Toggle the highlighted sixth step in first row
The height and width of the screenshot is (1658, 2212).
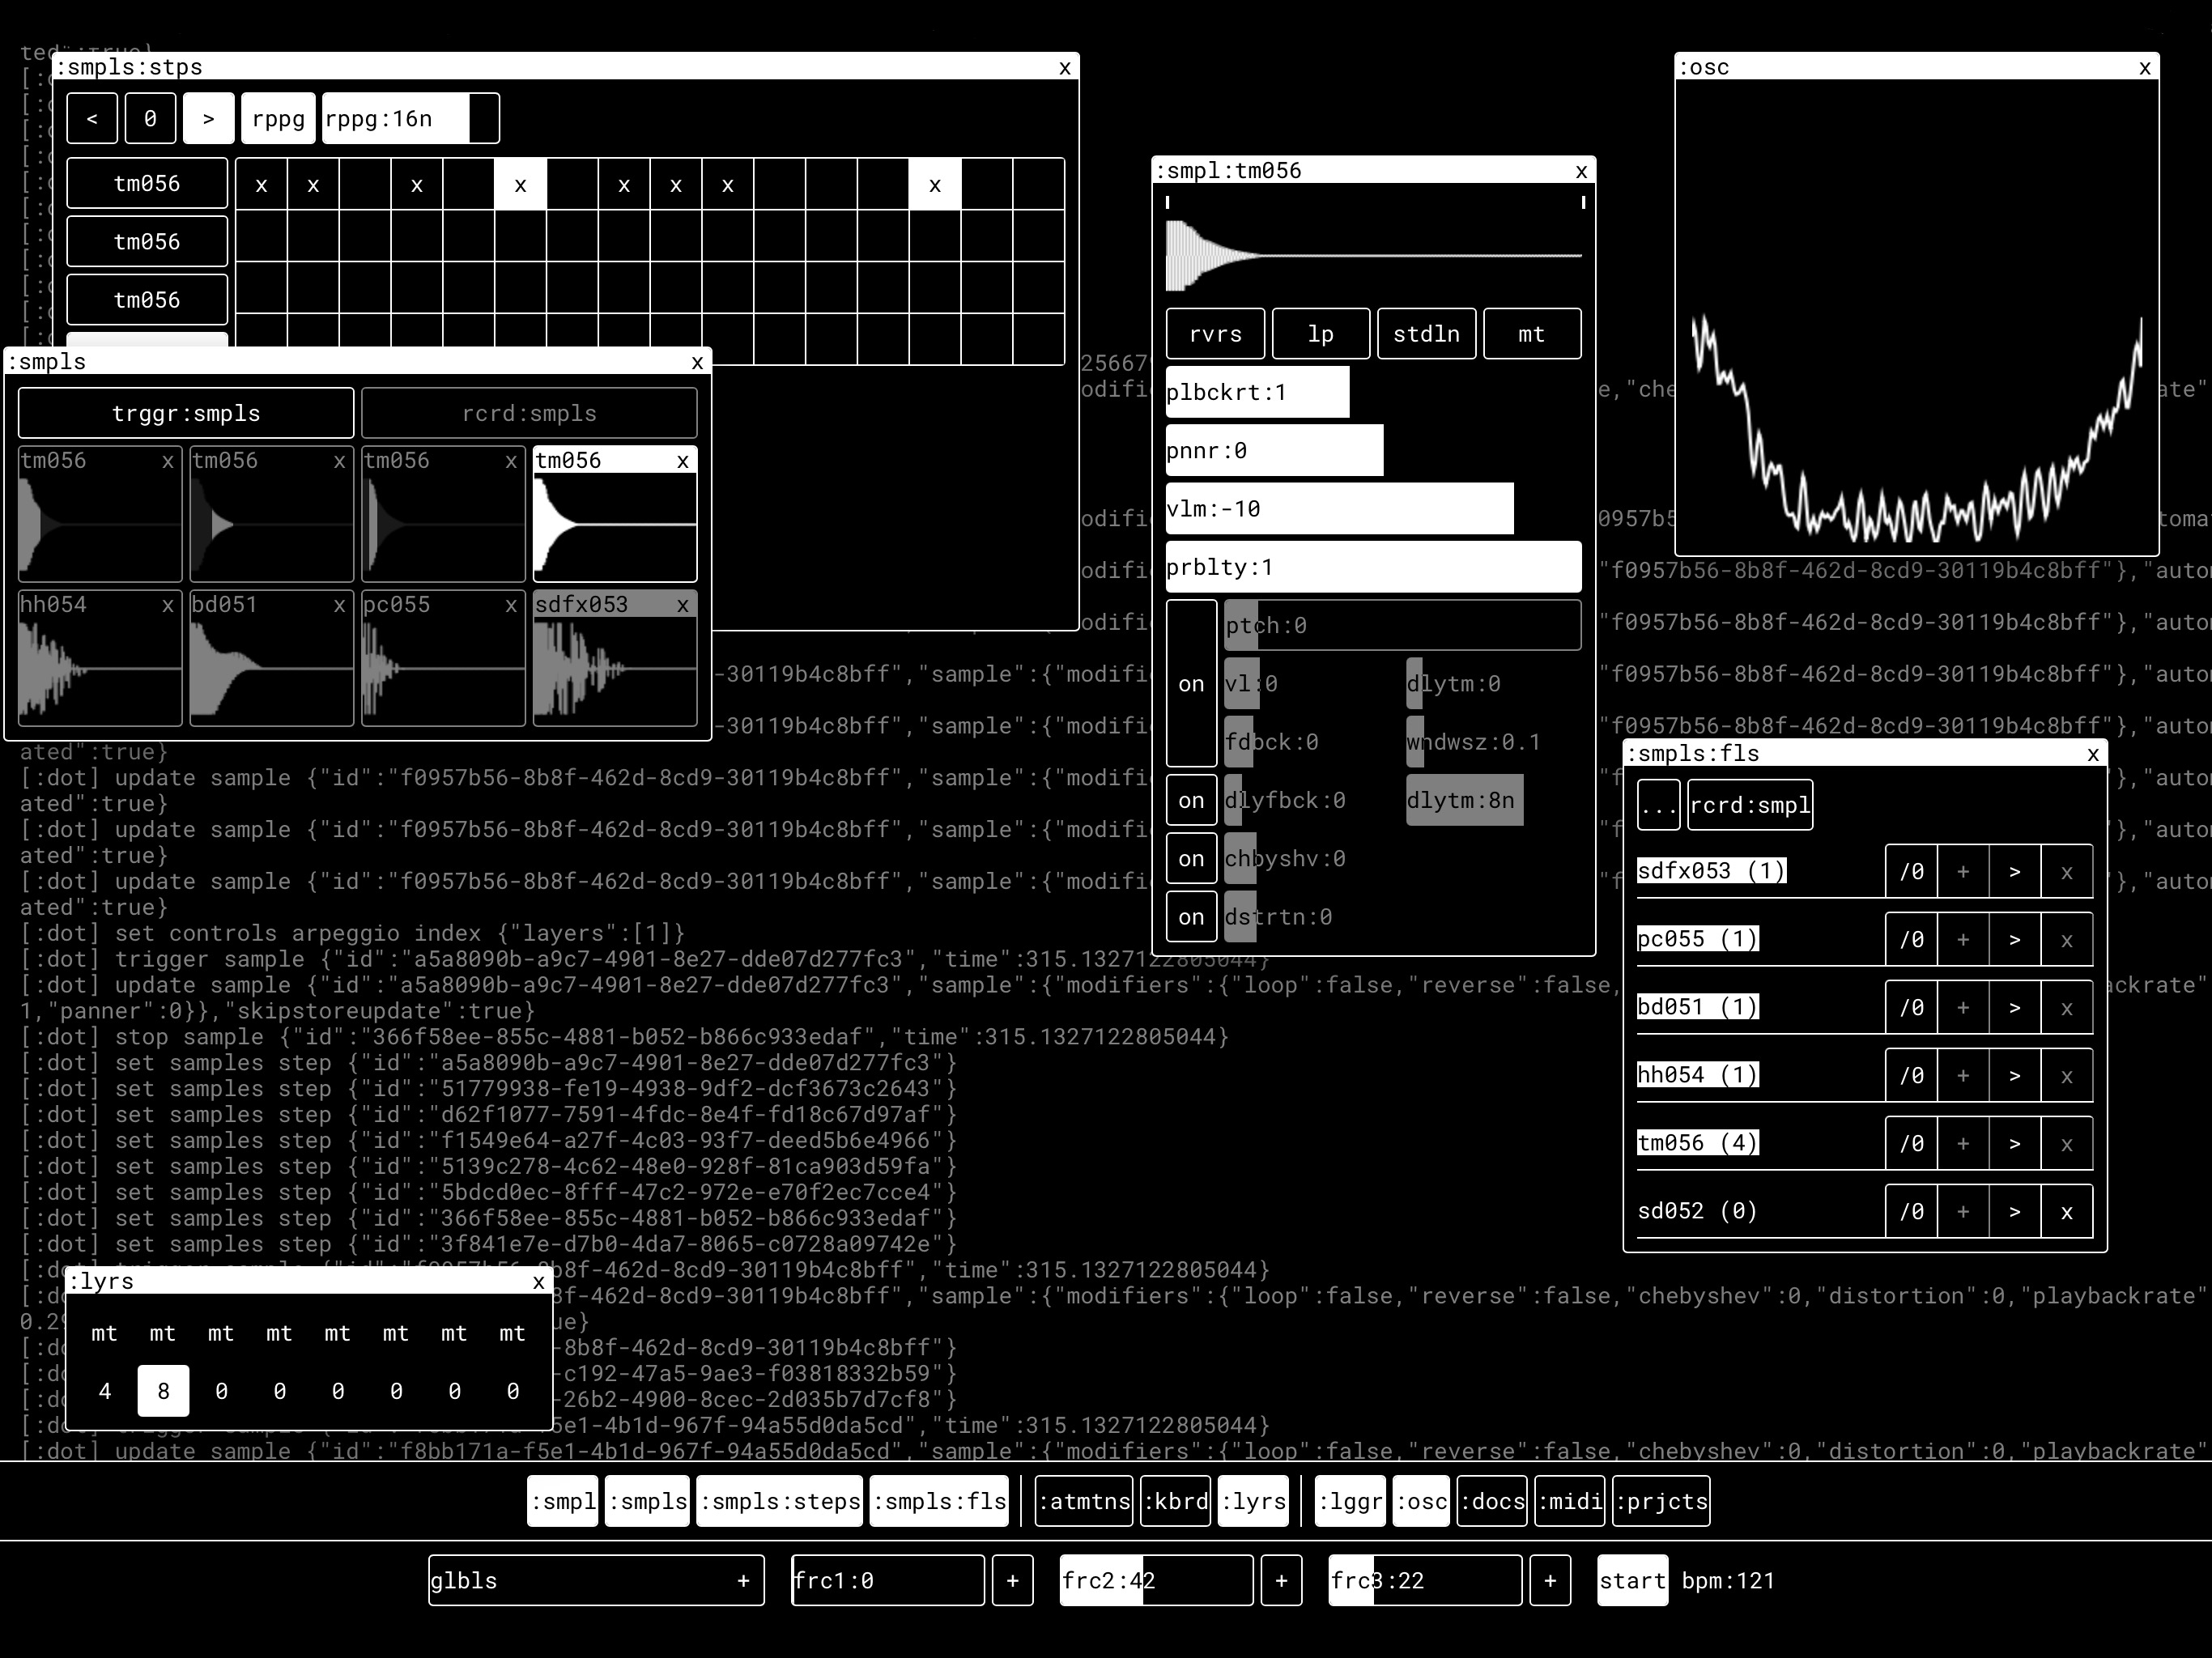520,184
